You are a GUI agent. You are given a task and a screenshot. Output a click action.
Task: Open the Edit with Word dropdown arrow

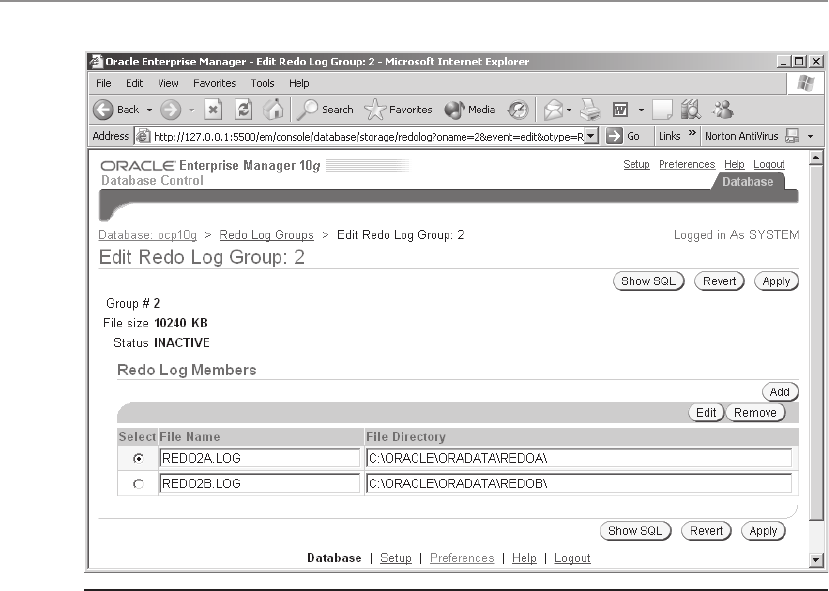[641, 110]
